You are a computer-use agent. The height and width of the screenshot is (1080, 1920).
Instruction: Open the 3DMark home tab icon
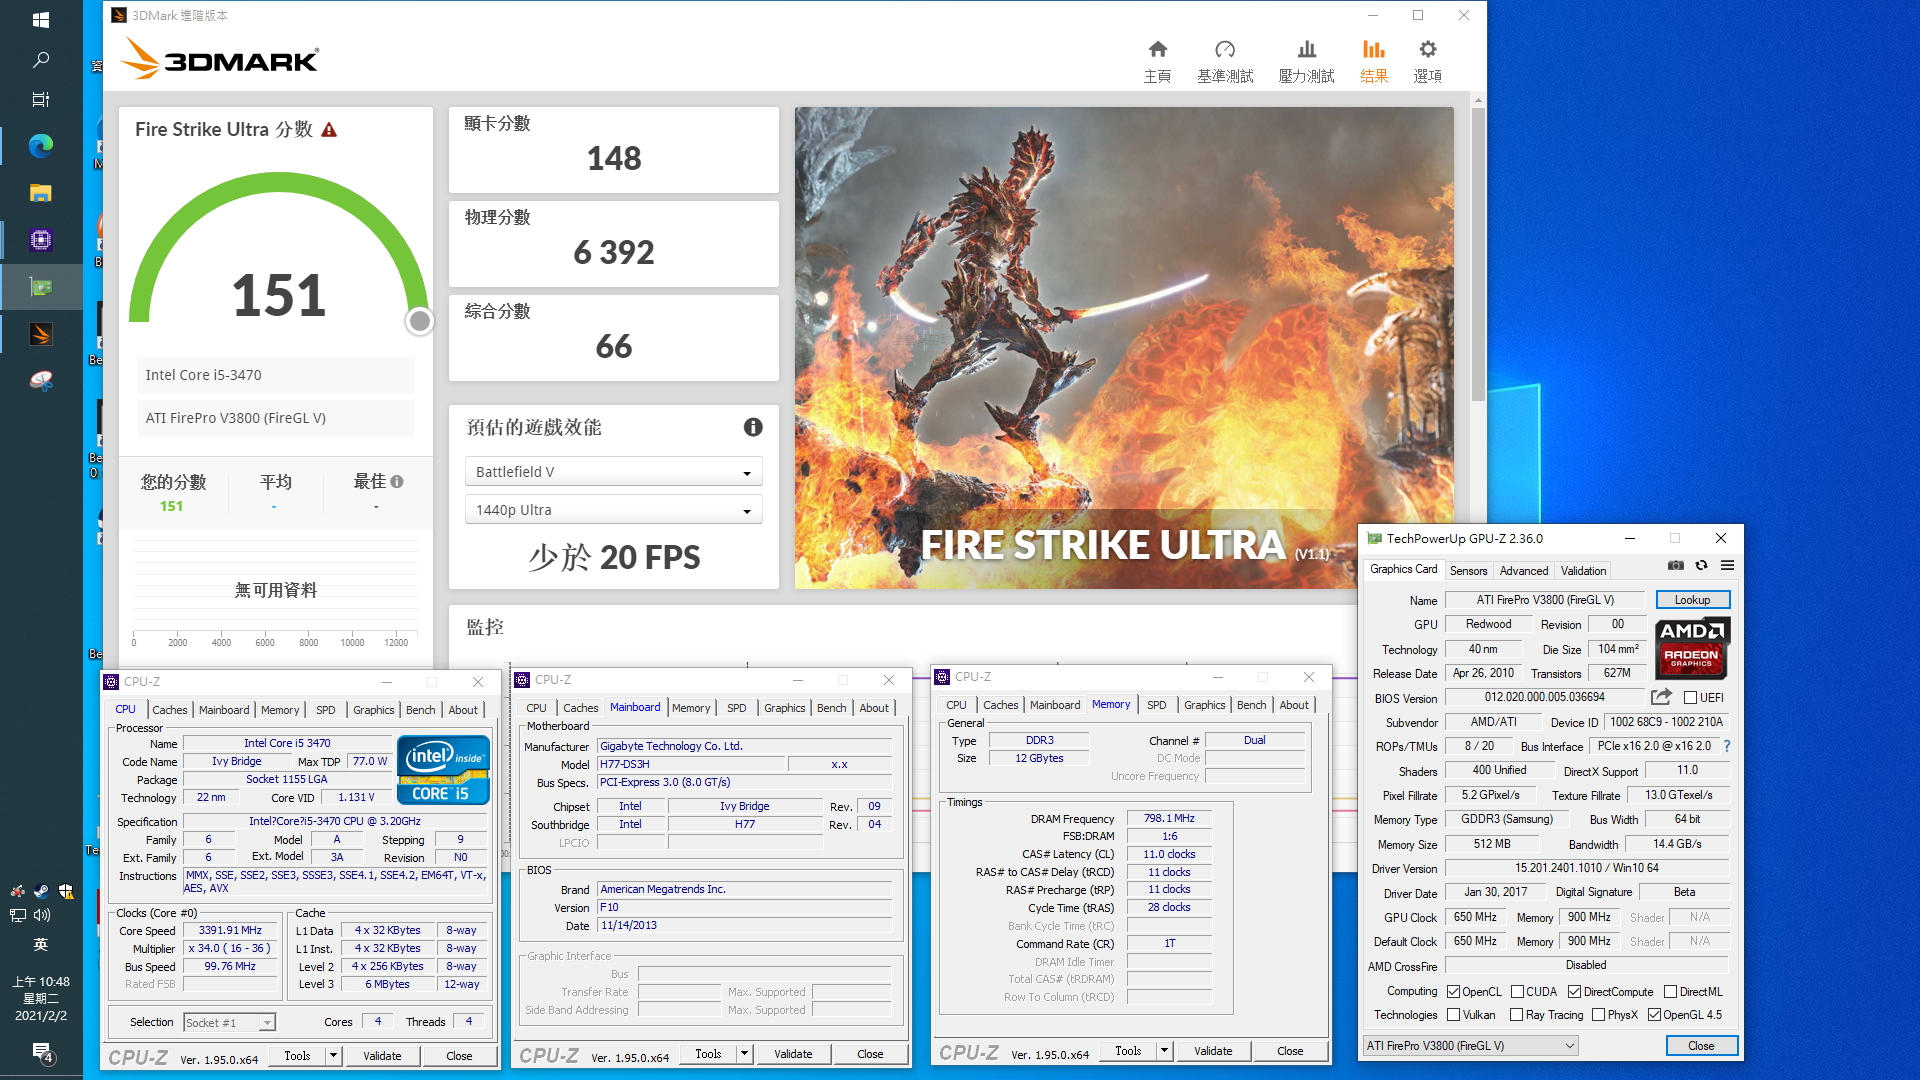tap(1157, 50)
